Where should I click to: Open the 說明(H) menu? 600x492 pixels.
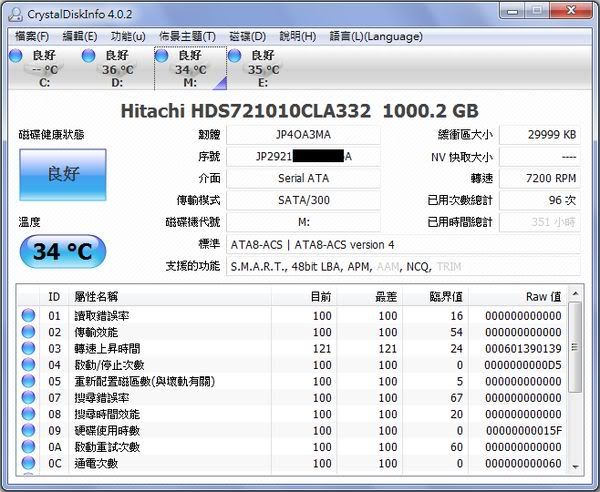[298, 37]
